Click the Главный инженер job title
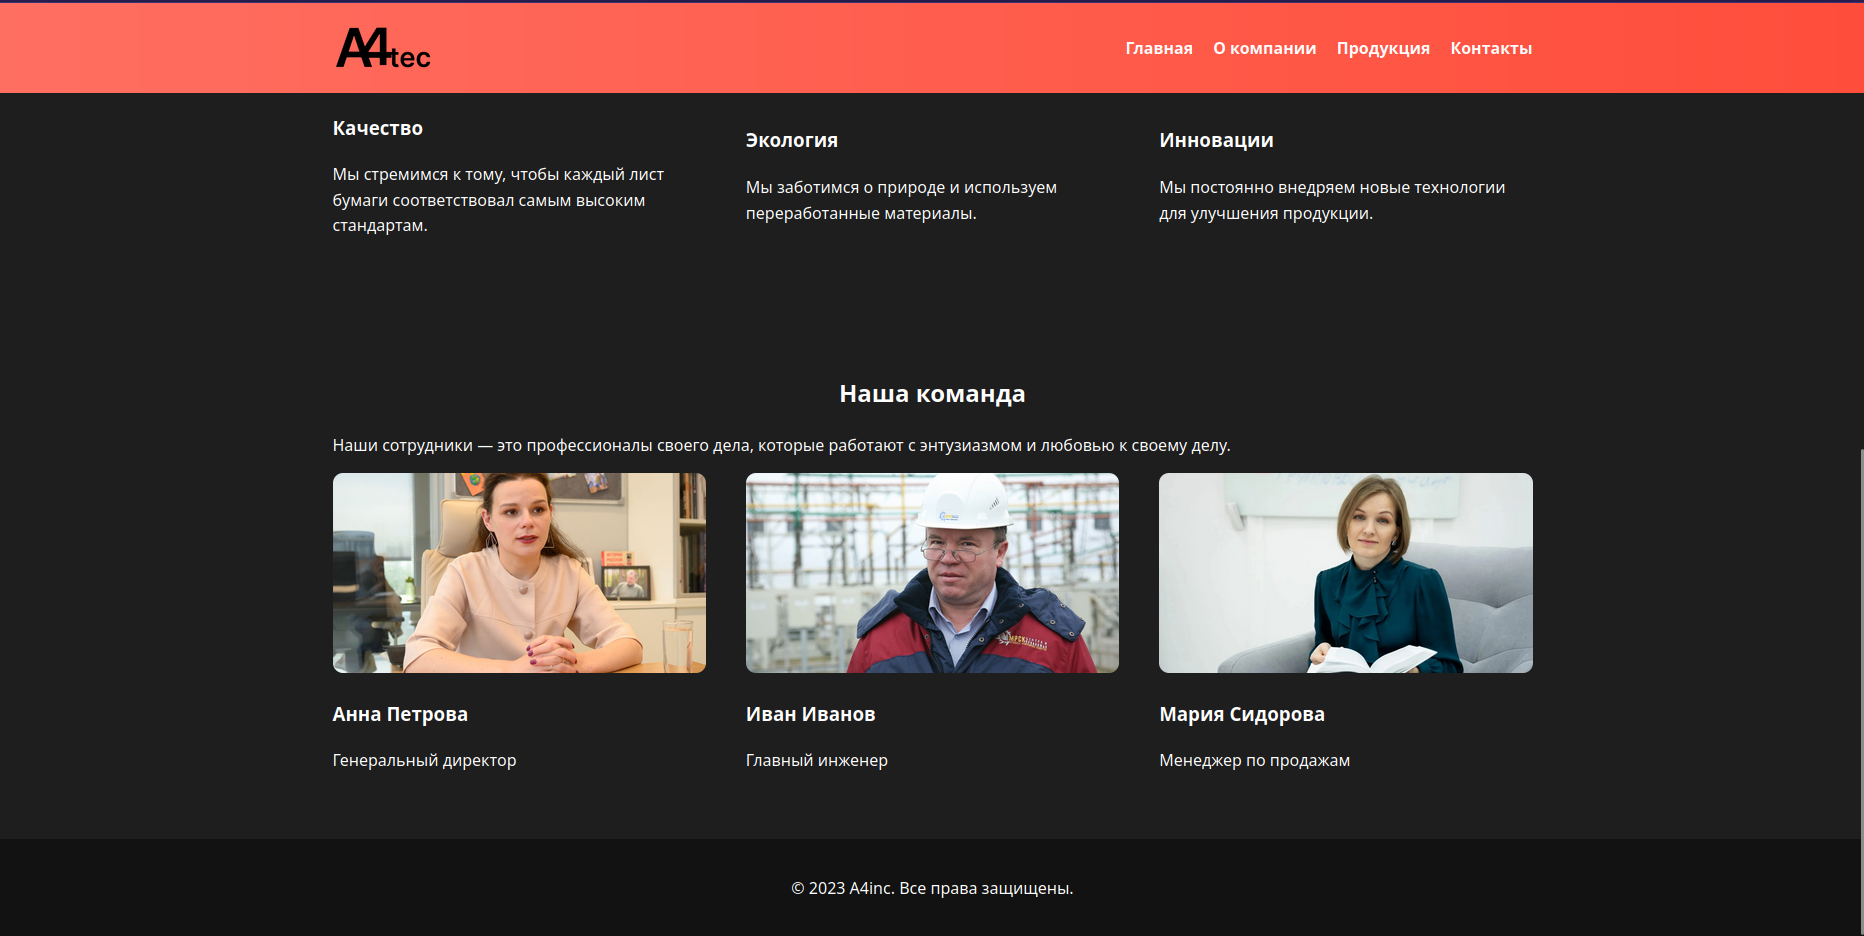Viewport: 1864px width, 936px height. click(816, 760)
